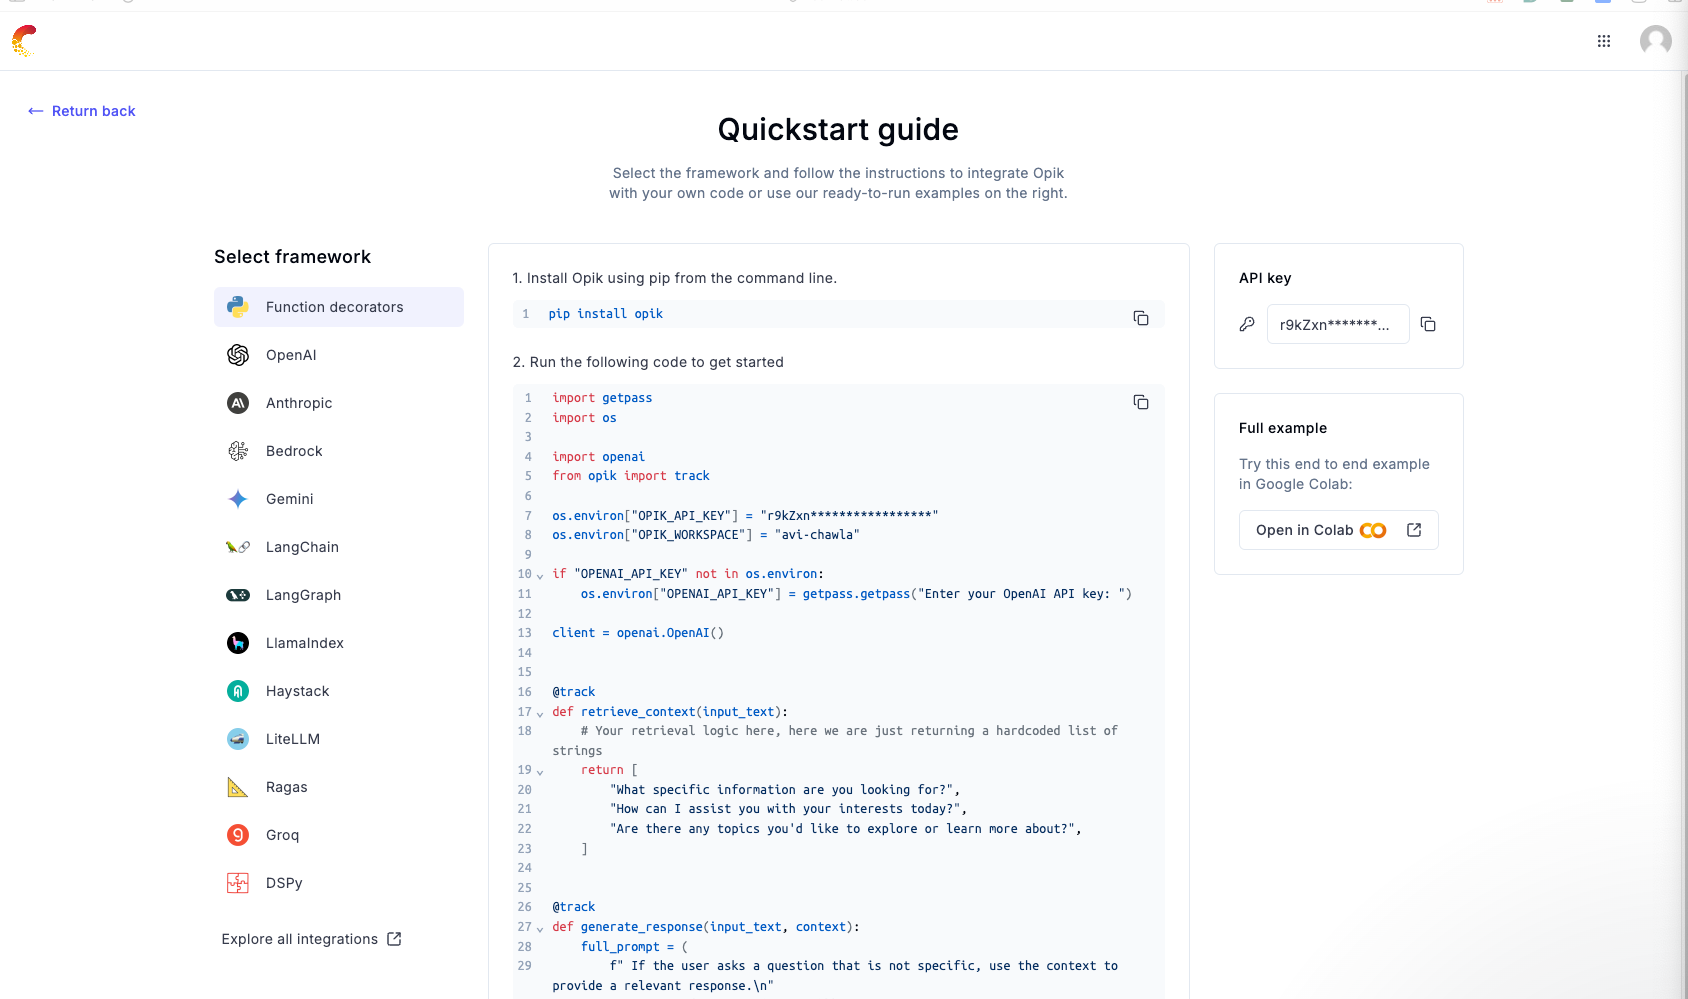Collapse the generate_response function at line 27
Screen dimensions: 1688x999
540,928
